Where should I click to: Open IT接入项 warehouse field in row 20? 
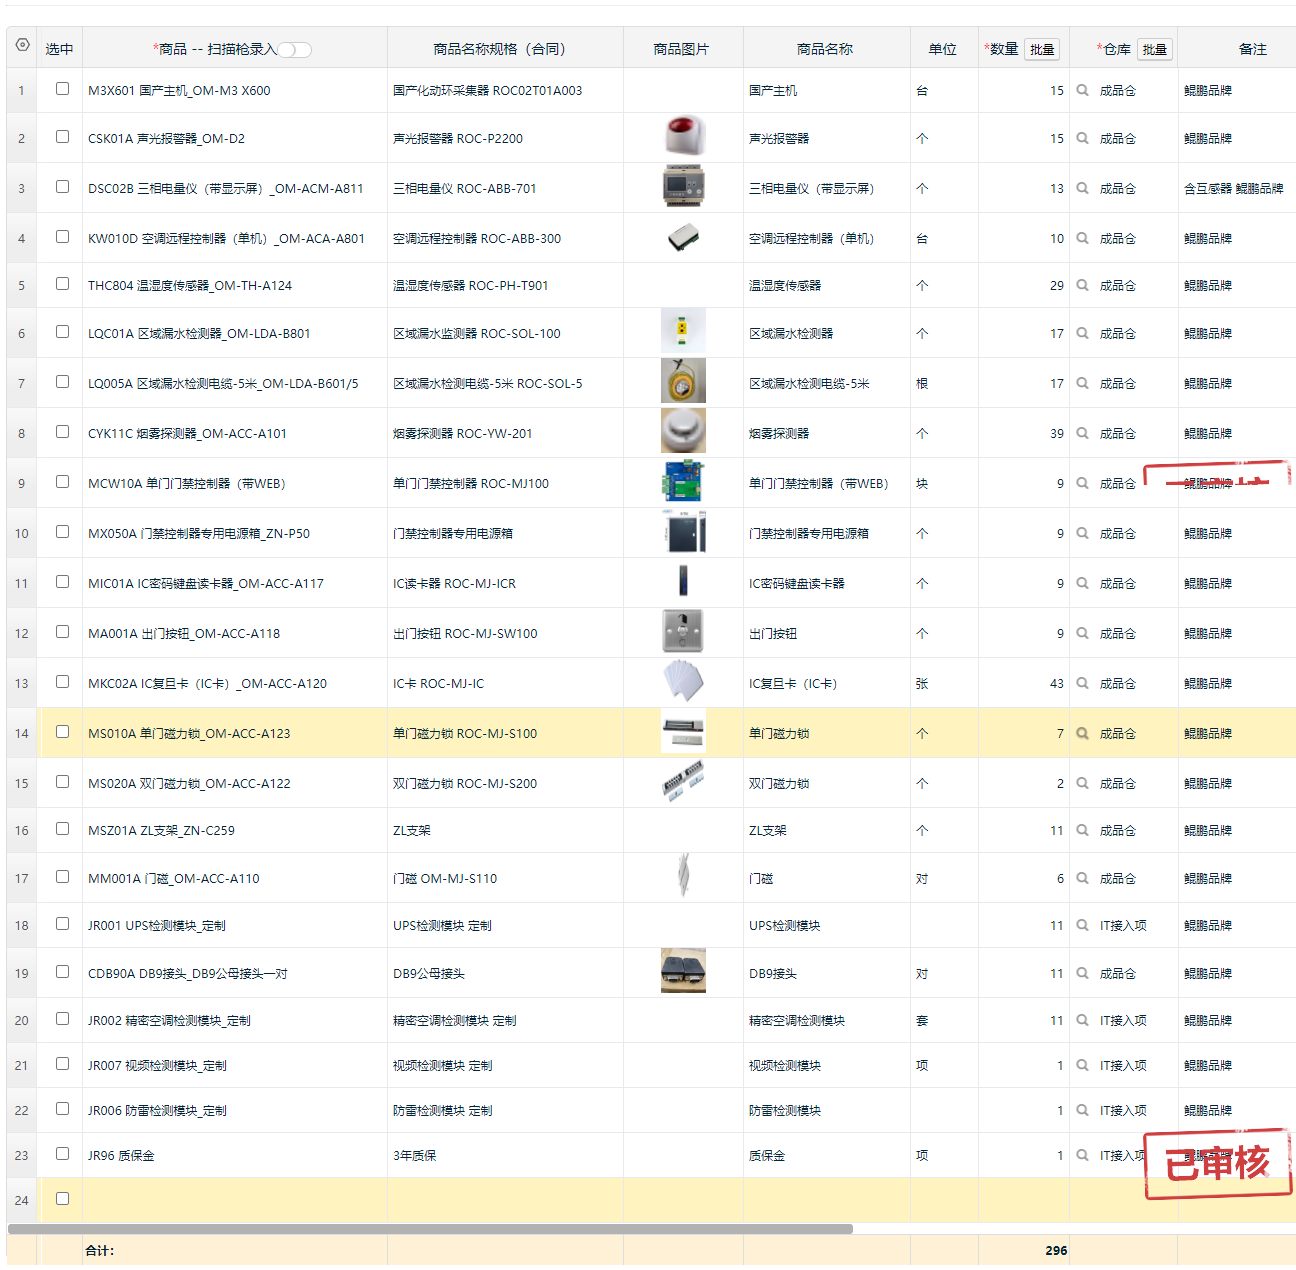[1123, 1021]
